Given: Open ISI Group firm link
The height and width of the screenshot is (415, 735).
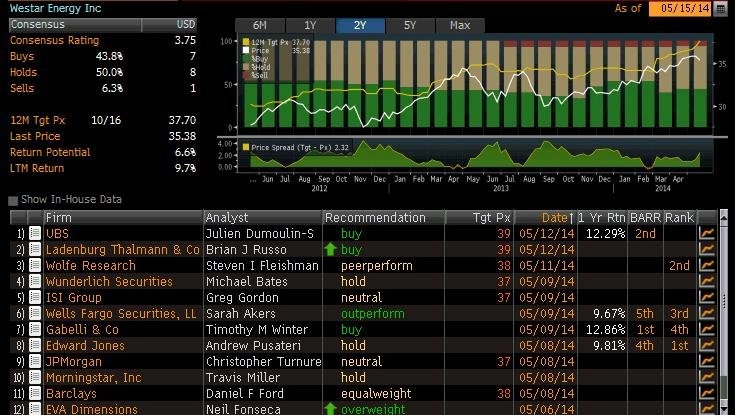Looking at the screenshot, I should [74, 297].
